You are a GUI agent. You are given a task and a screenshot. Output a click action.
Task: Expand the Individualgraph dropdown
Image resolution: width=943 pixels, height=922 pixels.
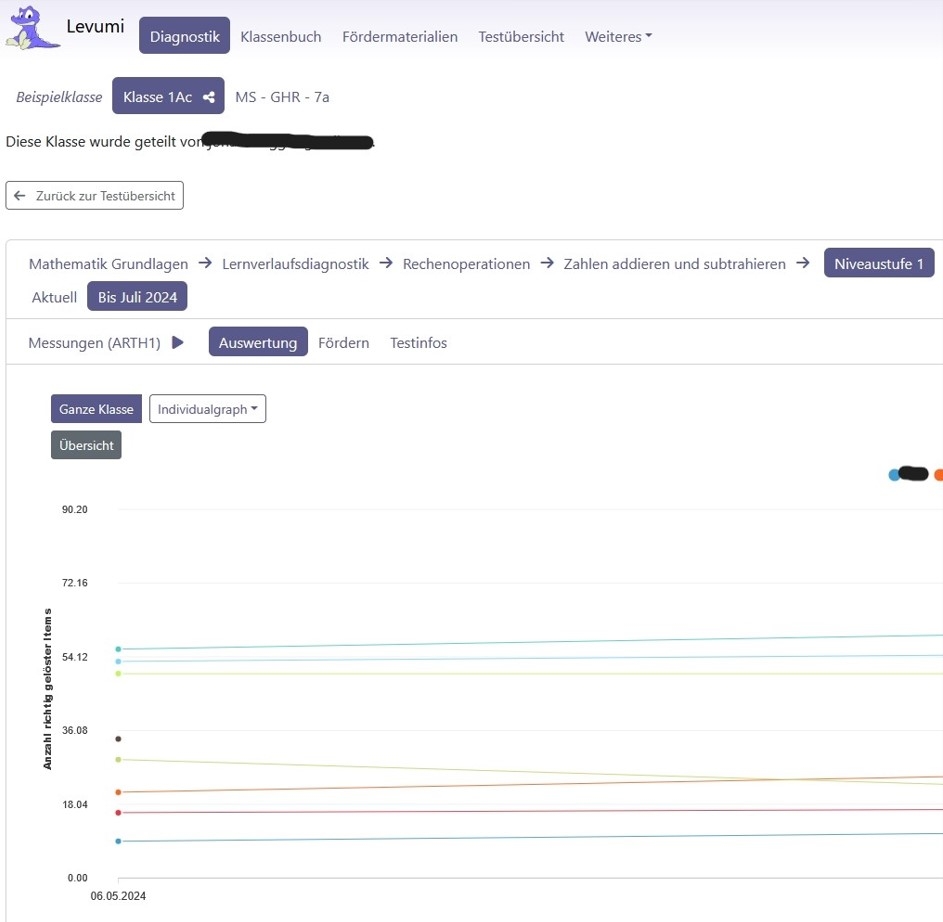207,409
